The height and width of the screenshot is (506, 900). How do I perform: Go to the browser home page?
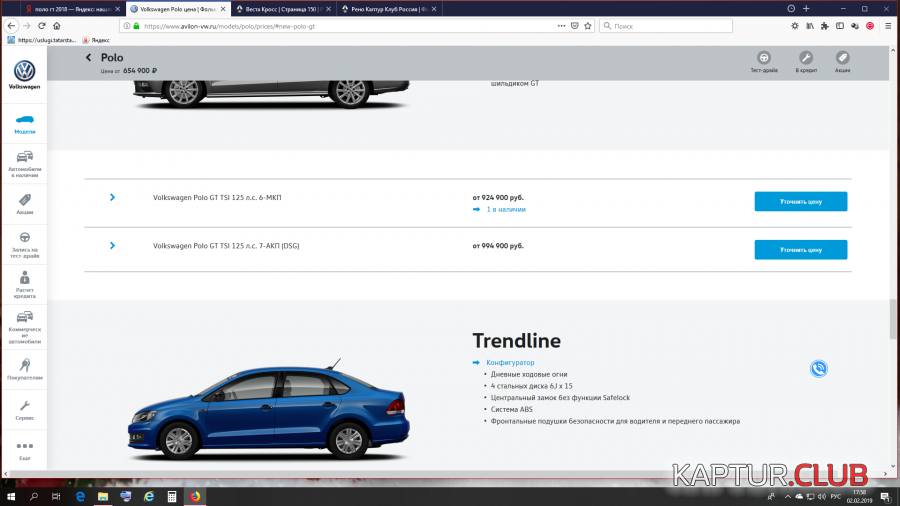point(57,26)
